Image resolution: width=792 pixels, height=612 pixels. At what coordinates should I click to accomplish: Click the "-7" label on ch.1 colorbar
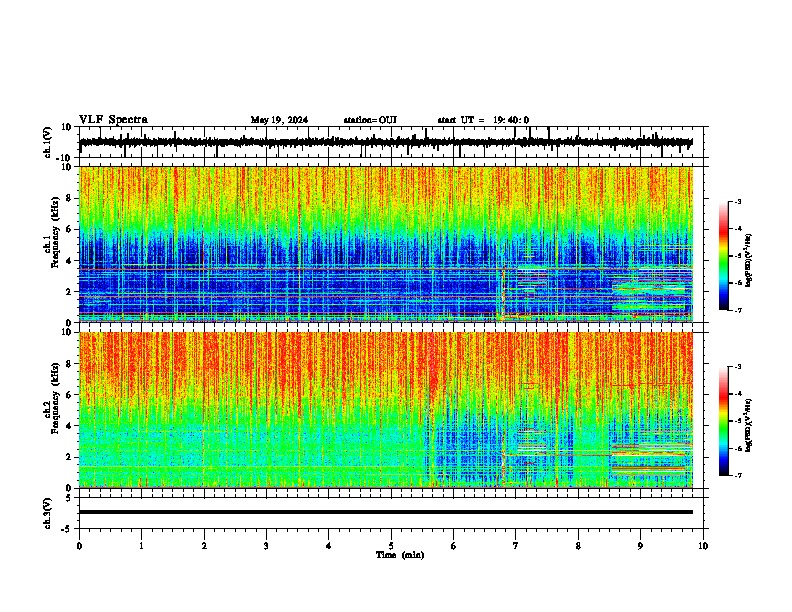(x=738, y=310)
